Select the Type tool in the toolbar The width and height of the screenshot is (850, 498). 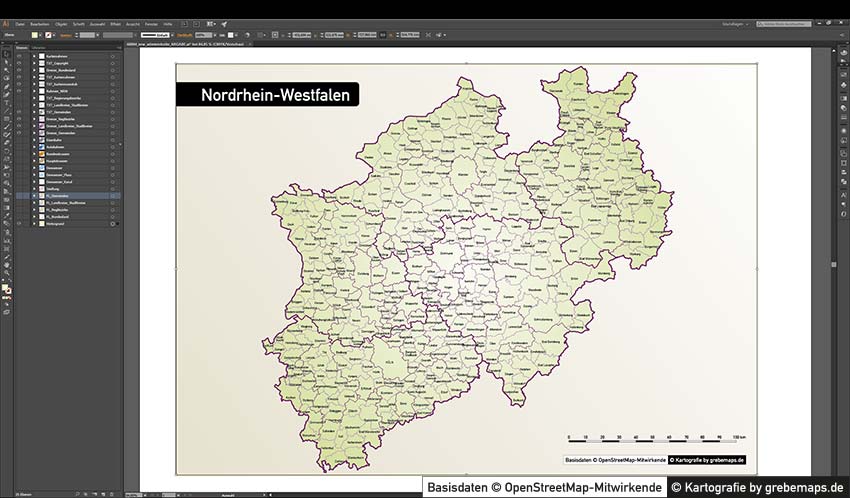click(6, 103)
